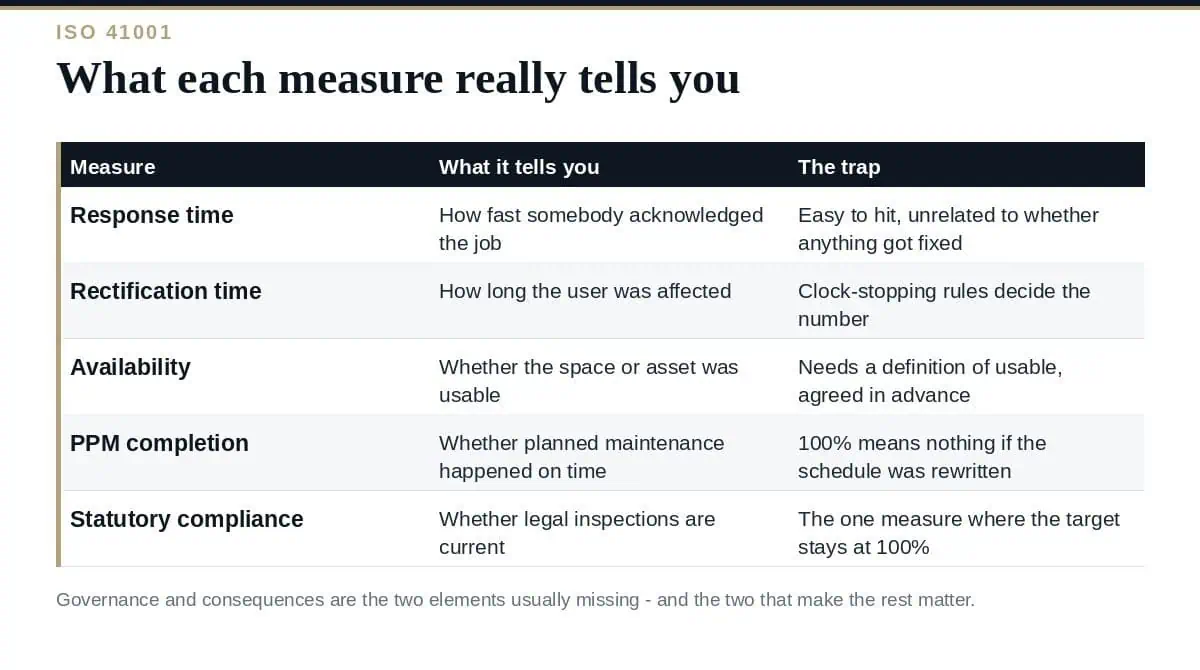The width and height of the screenshot is (1200, 670).
Task: Click 'Whether planned maintenance happened on time' cell
Action: (x=582, y=457)
